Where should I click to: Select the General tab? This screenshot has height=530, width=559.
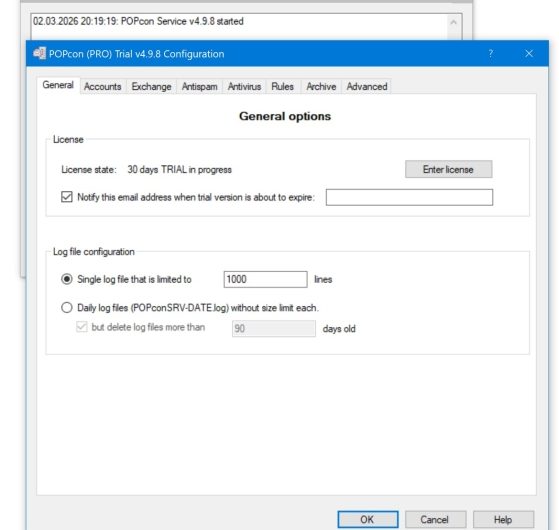click(x=58, y=85)
